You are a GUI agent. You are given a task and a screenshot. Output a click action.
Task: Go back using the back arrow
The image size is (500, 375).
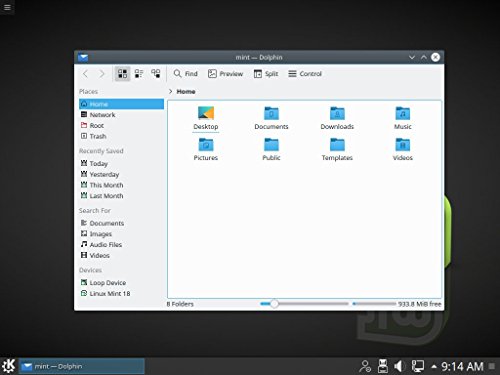[x=85, y=74]
